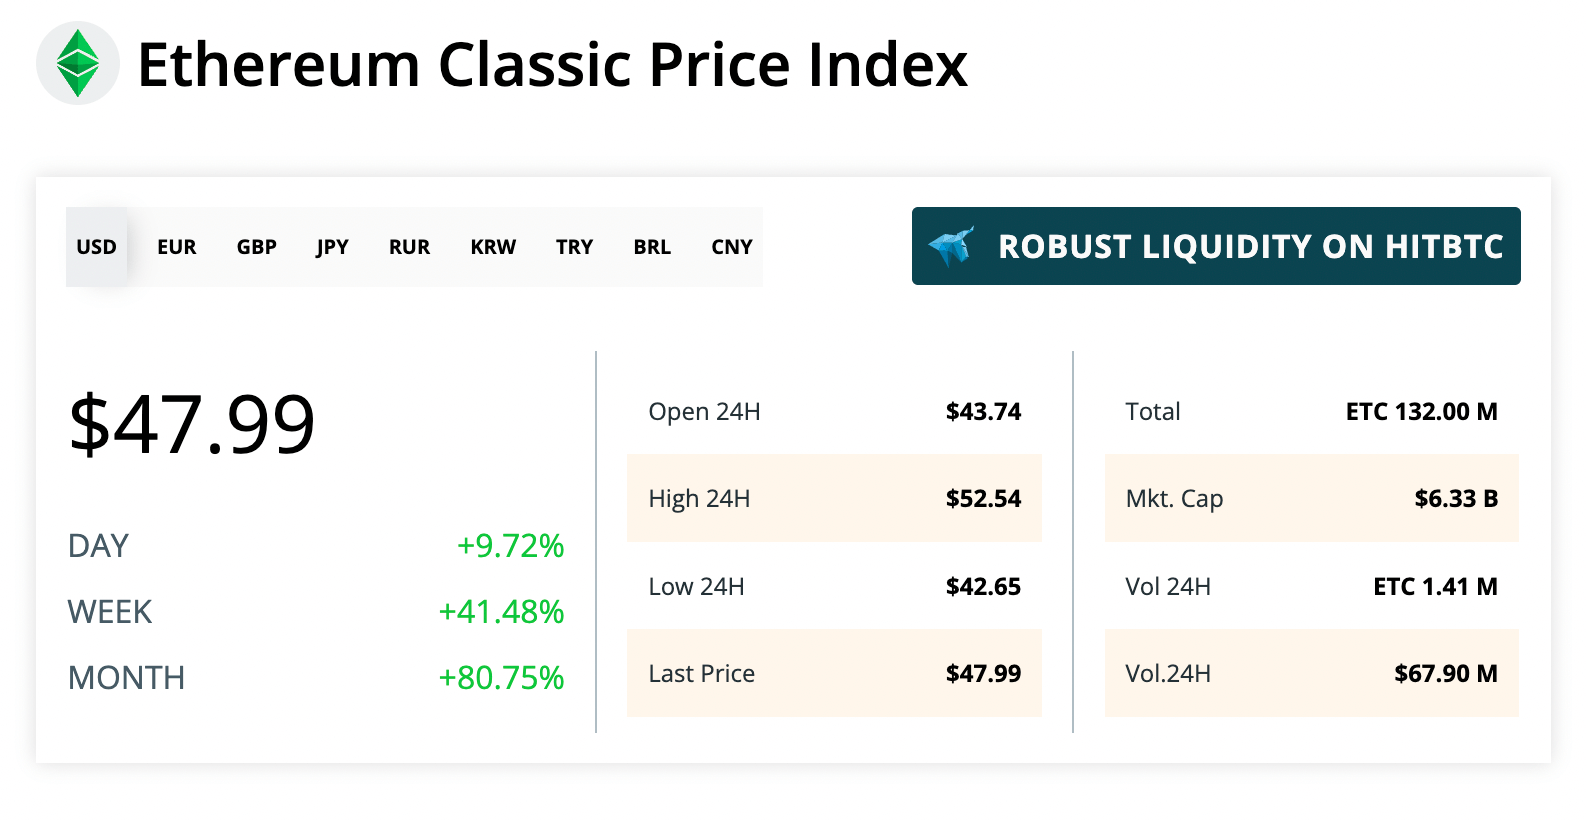
Task: Select the TRY currency option
Action: 574,246
